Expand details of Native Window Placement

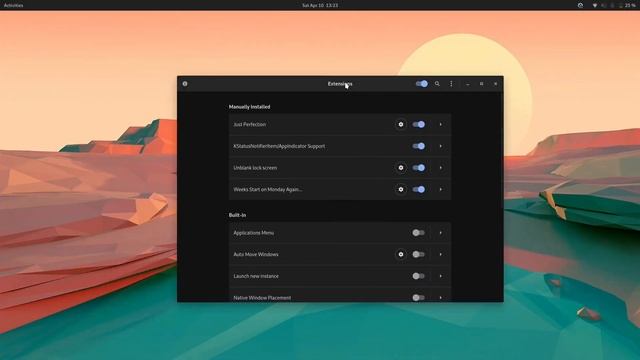tap(440, 298)
